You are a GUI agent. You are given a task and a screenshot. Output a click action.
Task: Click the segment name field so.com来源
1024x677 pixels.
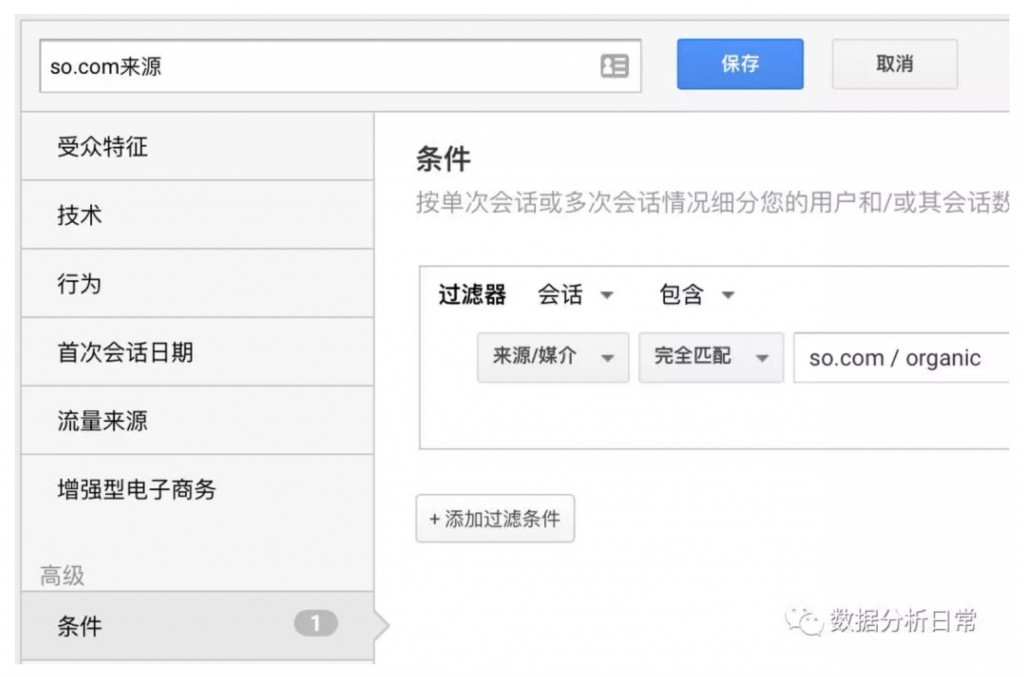click(320, 67)
